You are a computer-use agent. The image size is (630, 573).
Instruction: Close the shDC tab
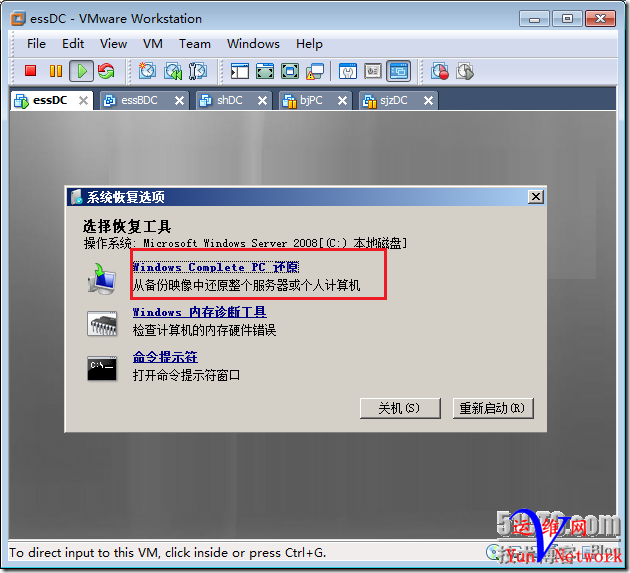coord(262,100)
